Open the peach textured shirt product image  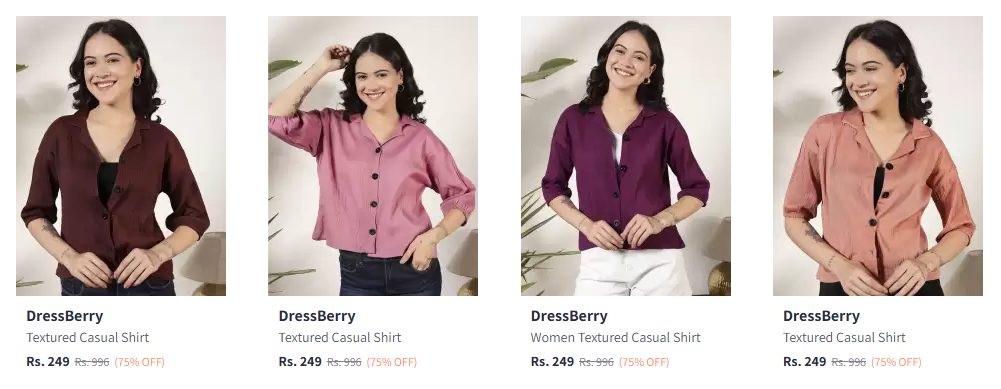click(878, 156)
